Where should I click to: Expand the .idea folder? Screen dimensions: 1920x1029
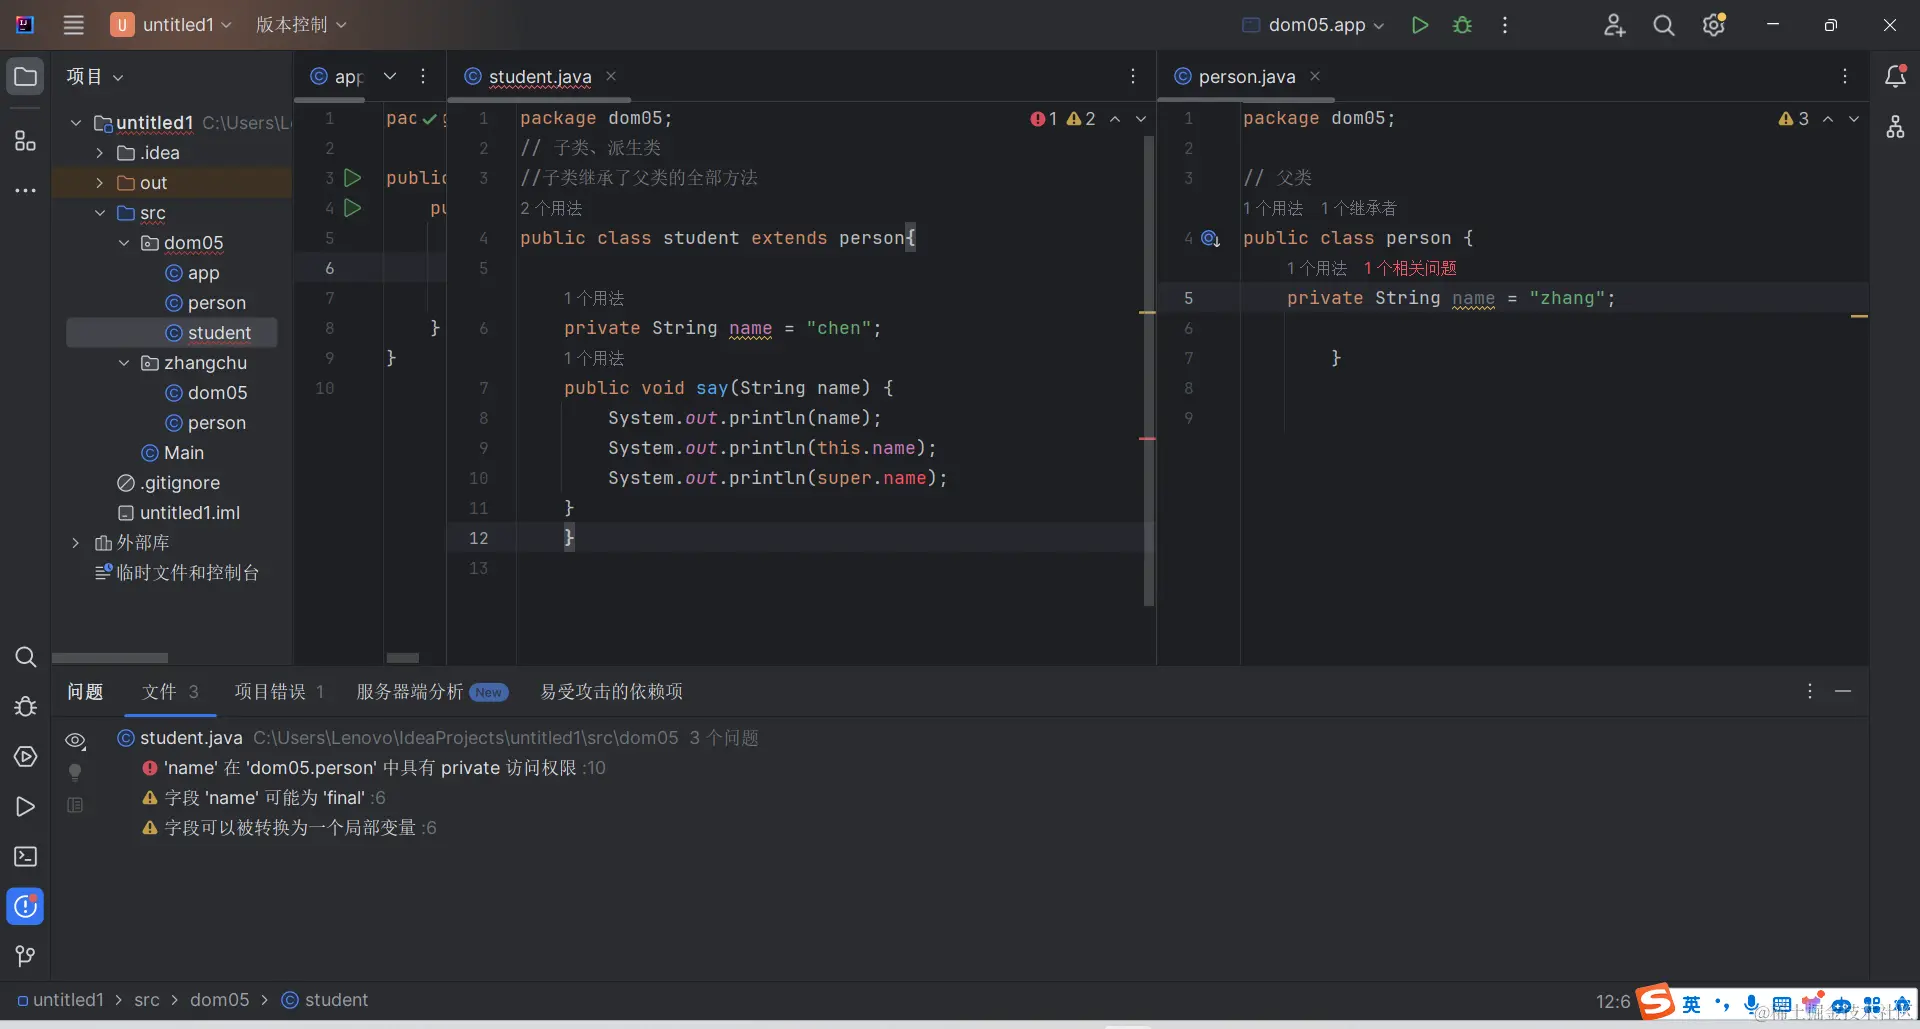click(100, 153)
